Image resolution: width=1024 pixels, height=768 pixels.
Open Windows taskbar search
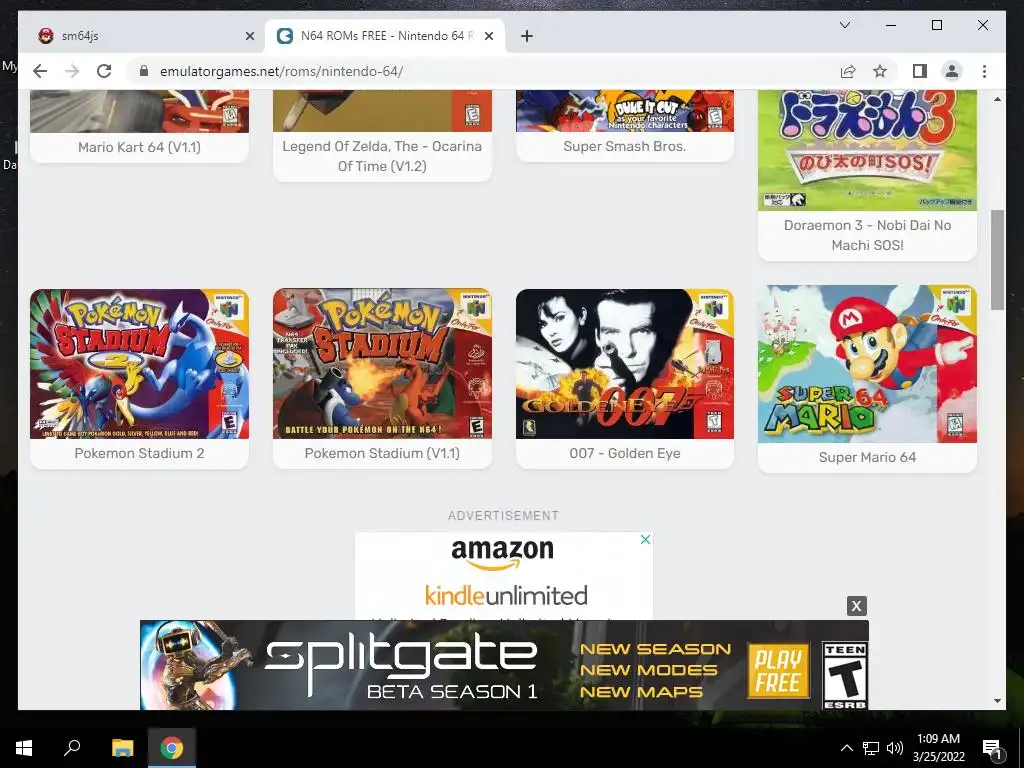point(72,747)
